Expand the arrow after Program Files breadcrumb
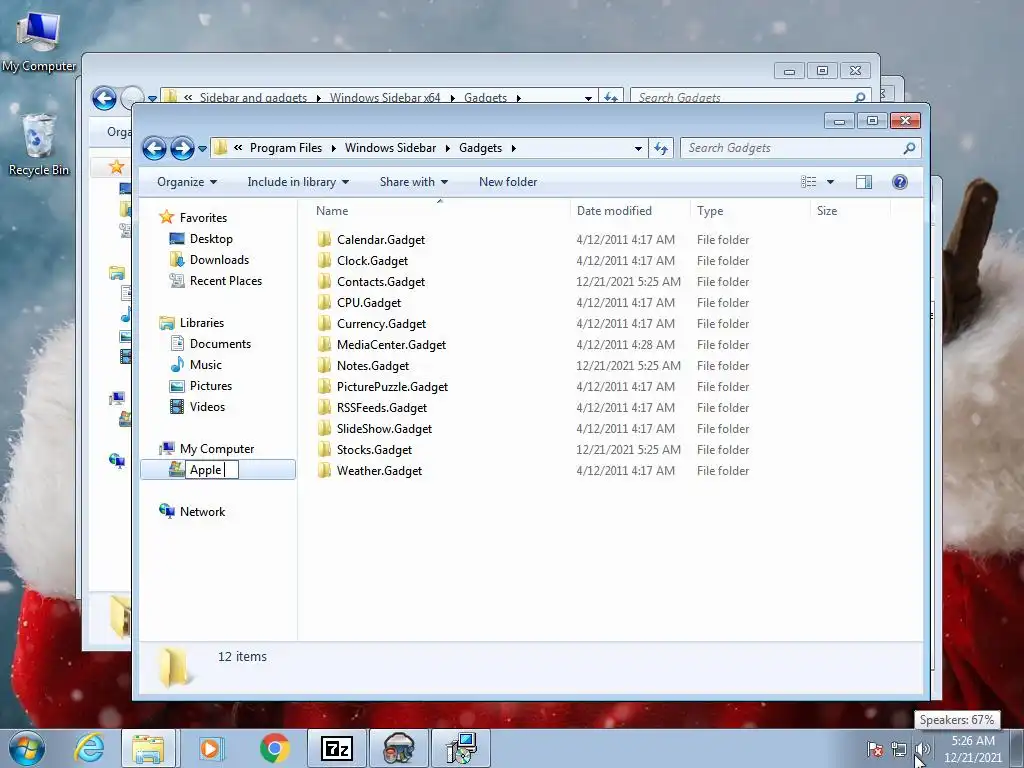1024x768 pixels. pyautogui.click(x=334, y=148)
